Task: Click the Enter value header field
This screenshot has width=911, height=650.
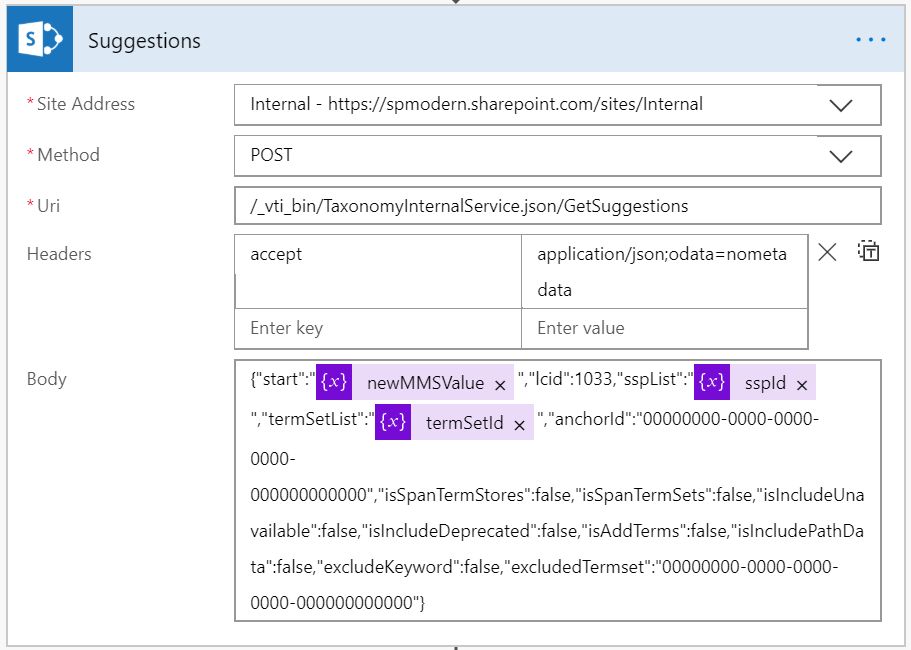Action: tap(665, 328)
